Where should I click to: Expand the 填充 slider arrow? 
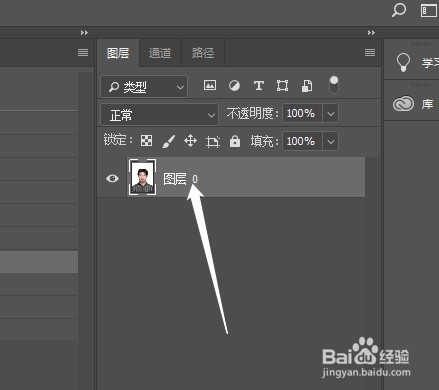pos(331,142)
